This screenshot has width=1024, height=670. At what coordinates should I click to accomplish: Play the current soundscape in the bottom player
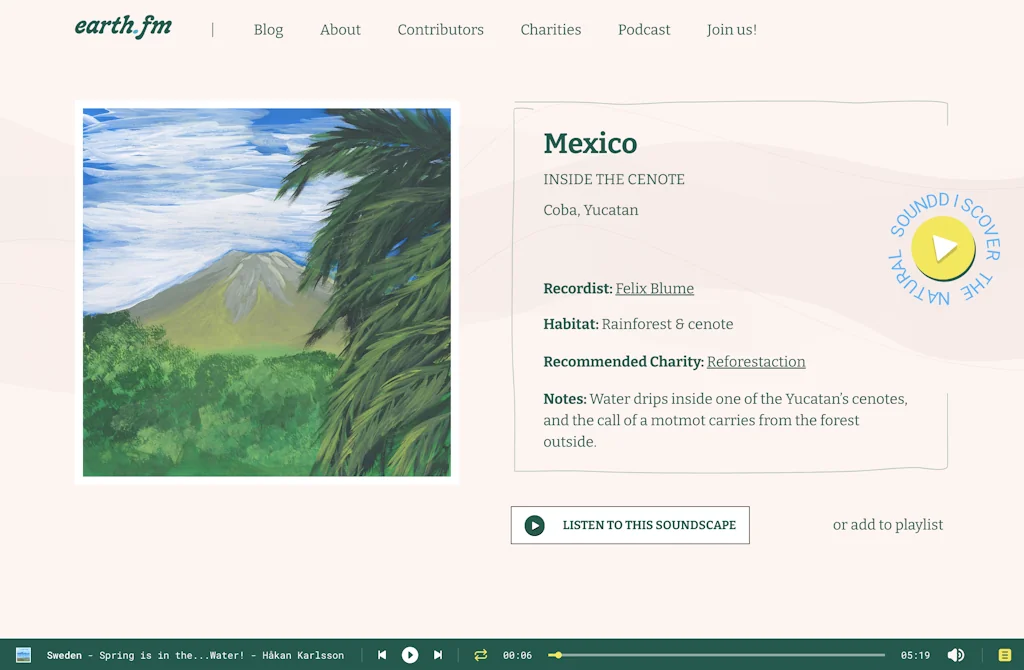(x=410, y=655)
